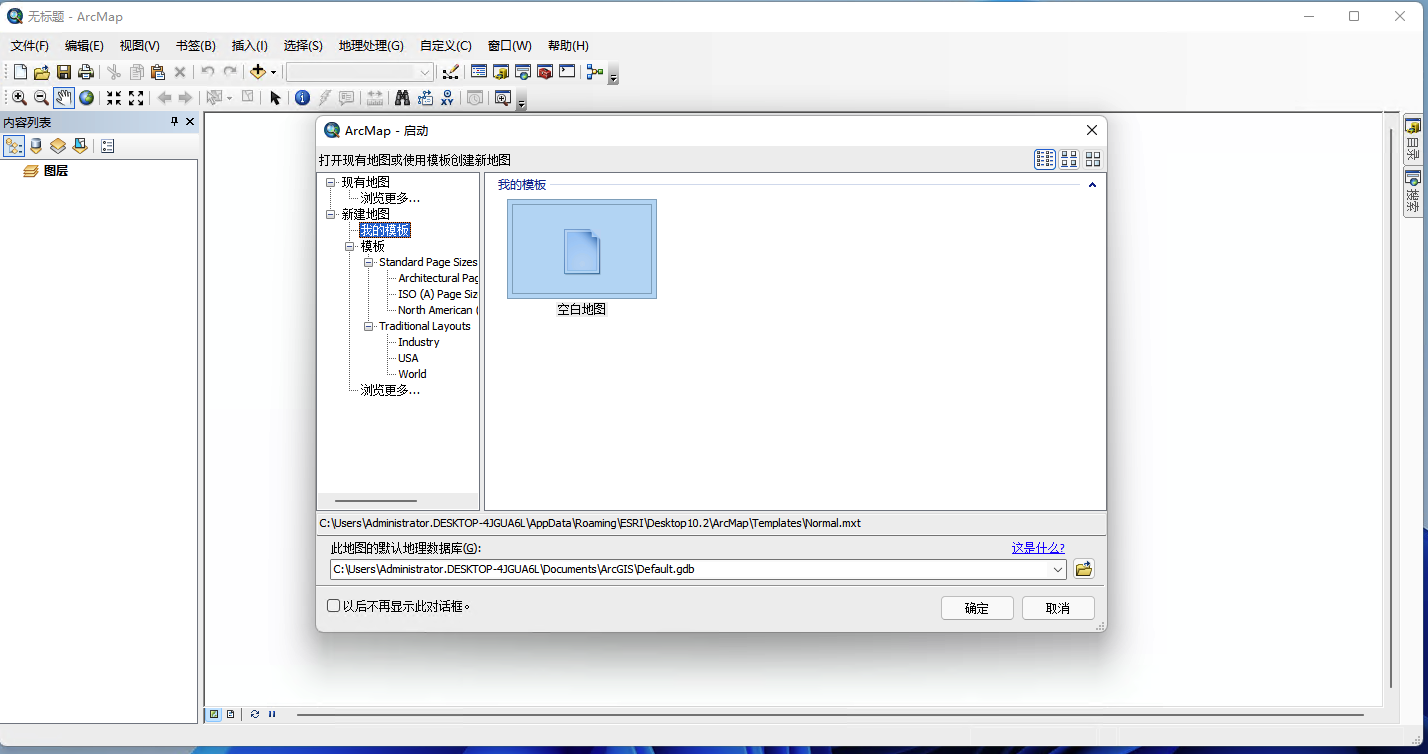
Task: Open the ArcCatalog window from toolbar
Action: tap(499, 71)
